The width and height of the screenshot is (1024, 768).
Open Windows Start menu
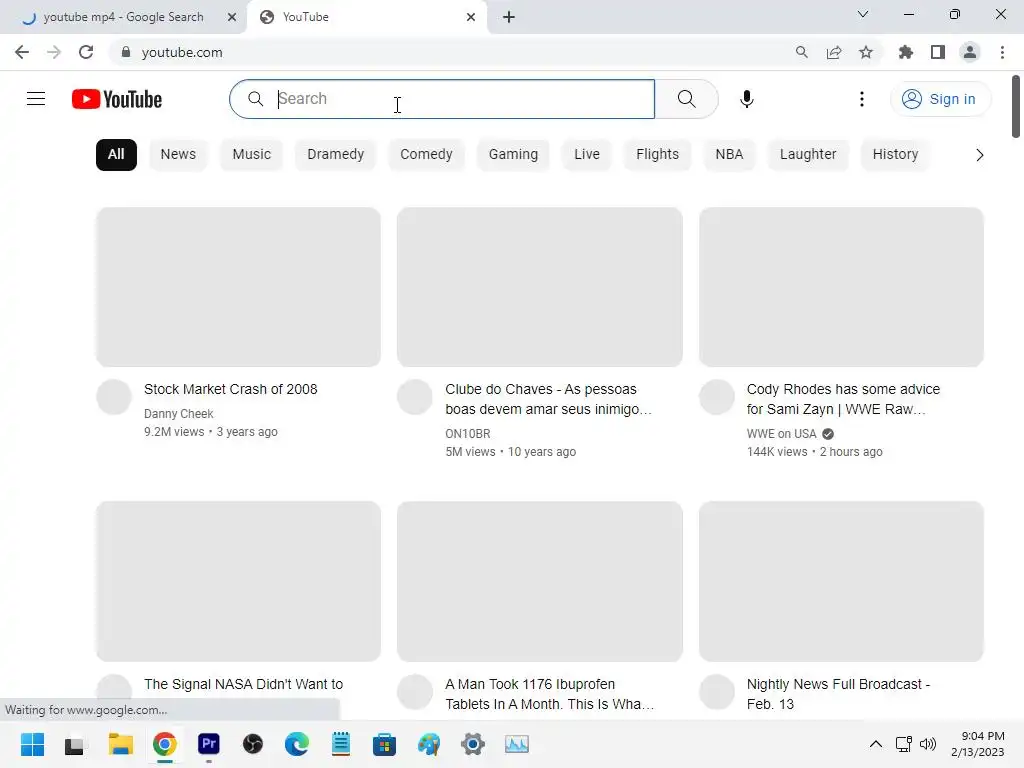click(x=33, y=744)
